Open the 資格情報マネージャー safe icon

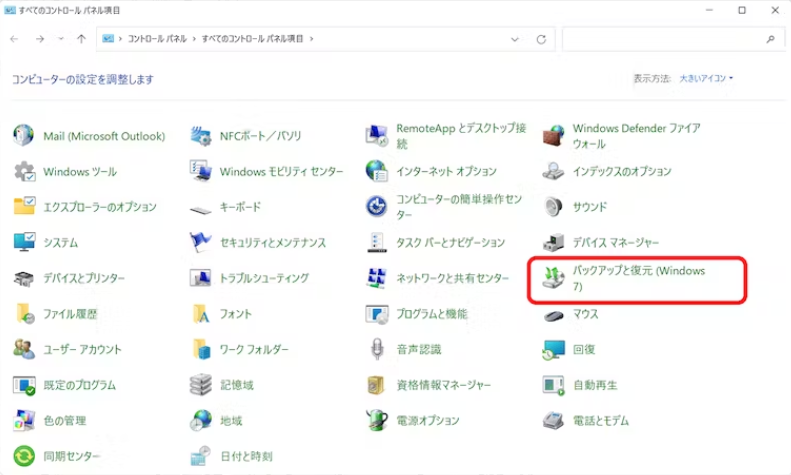tap(376, 385)
